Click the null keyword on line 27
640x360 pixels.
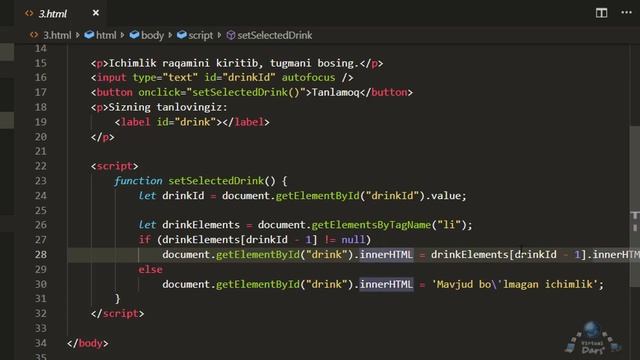tap(353, 240)
